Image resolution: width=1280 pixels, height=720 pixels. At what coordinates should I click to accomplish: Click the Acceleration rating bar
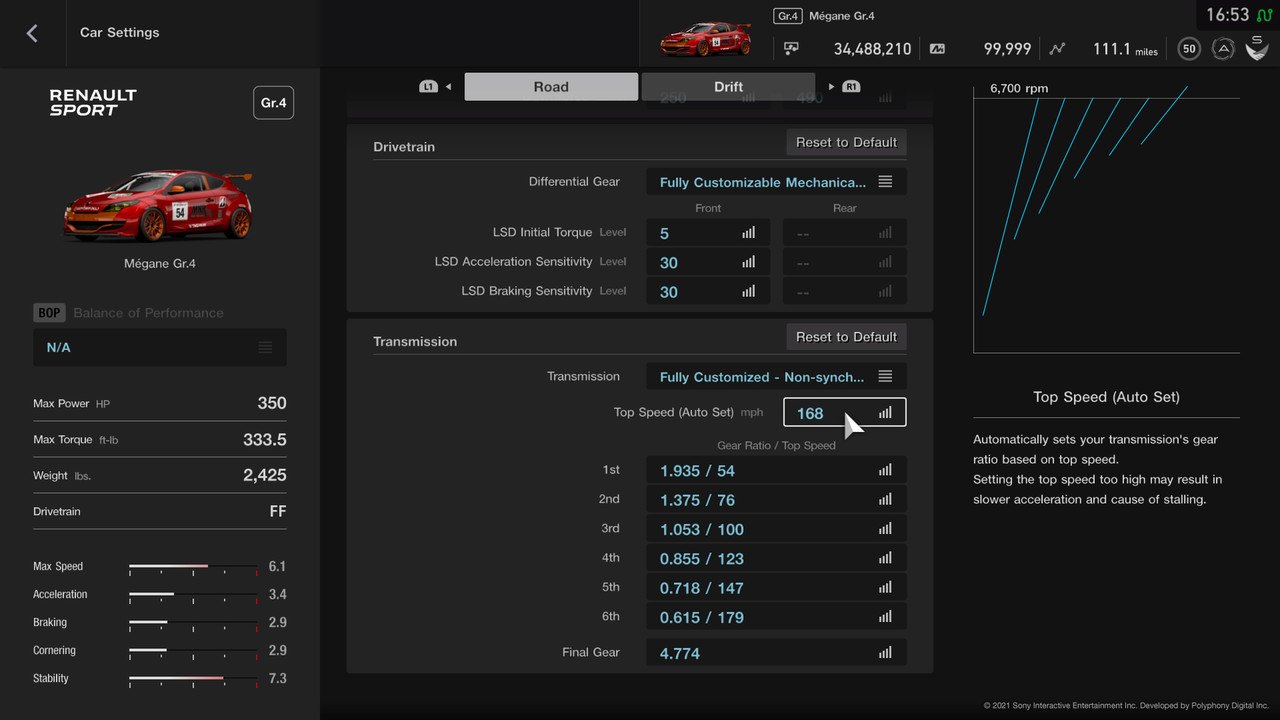193,595
